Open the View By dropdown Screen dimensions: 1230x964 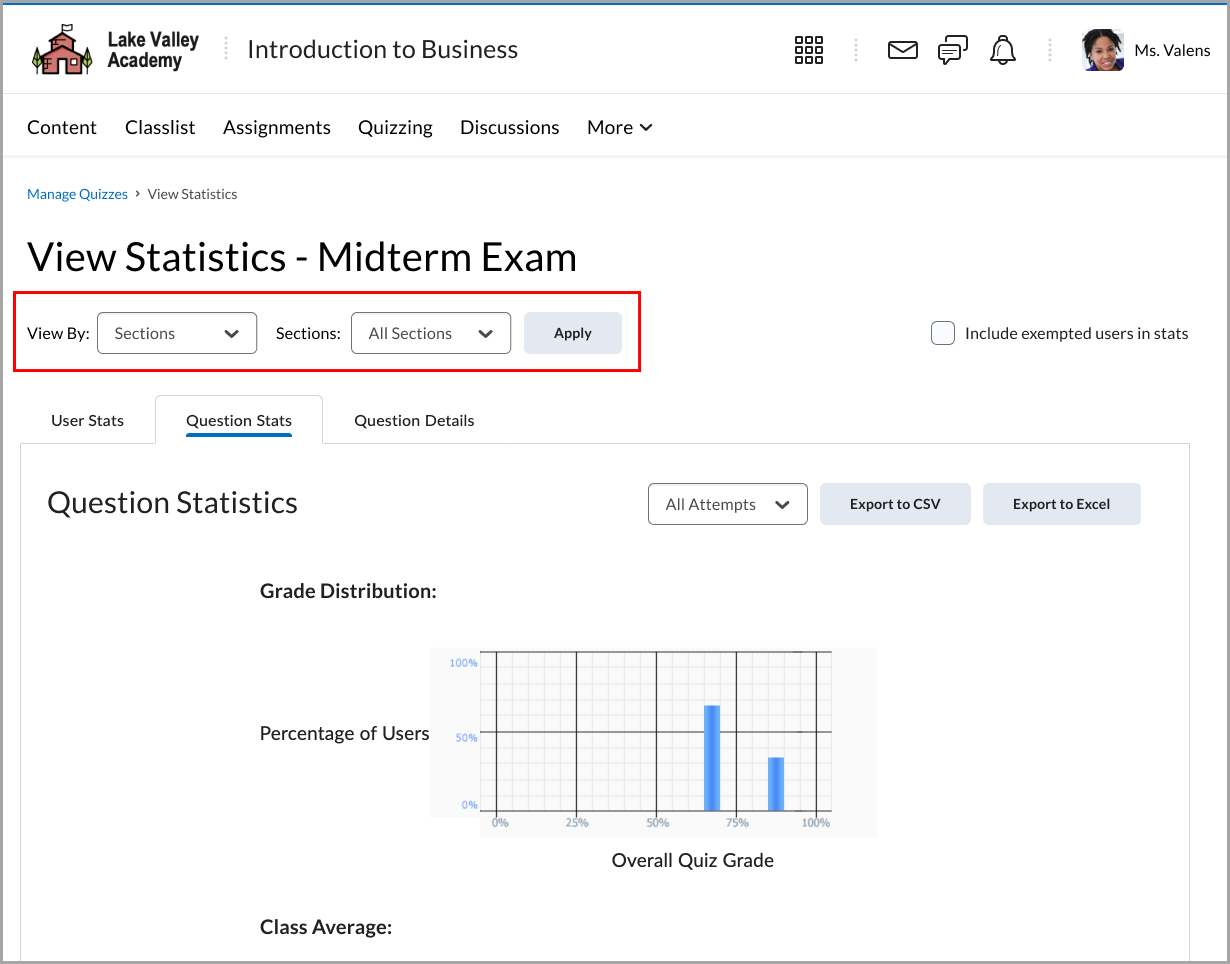[177, 334]
